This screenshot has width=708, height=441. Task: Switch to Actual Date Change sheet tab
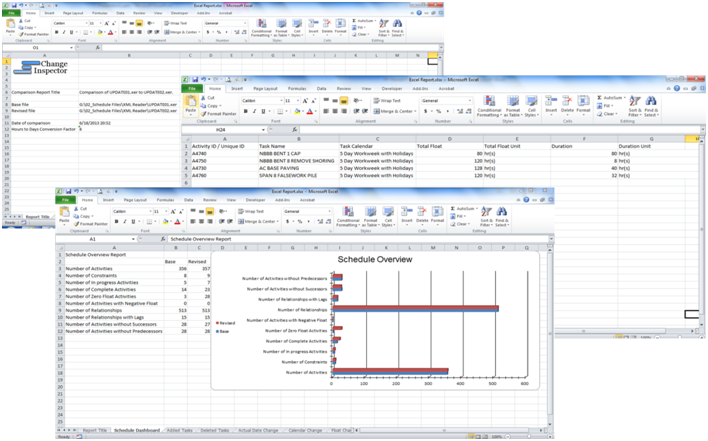(258, 430)
